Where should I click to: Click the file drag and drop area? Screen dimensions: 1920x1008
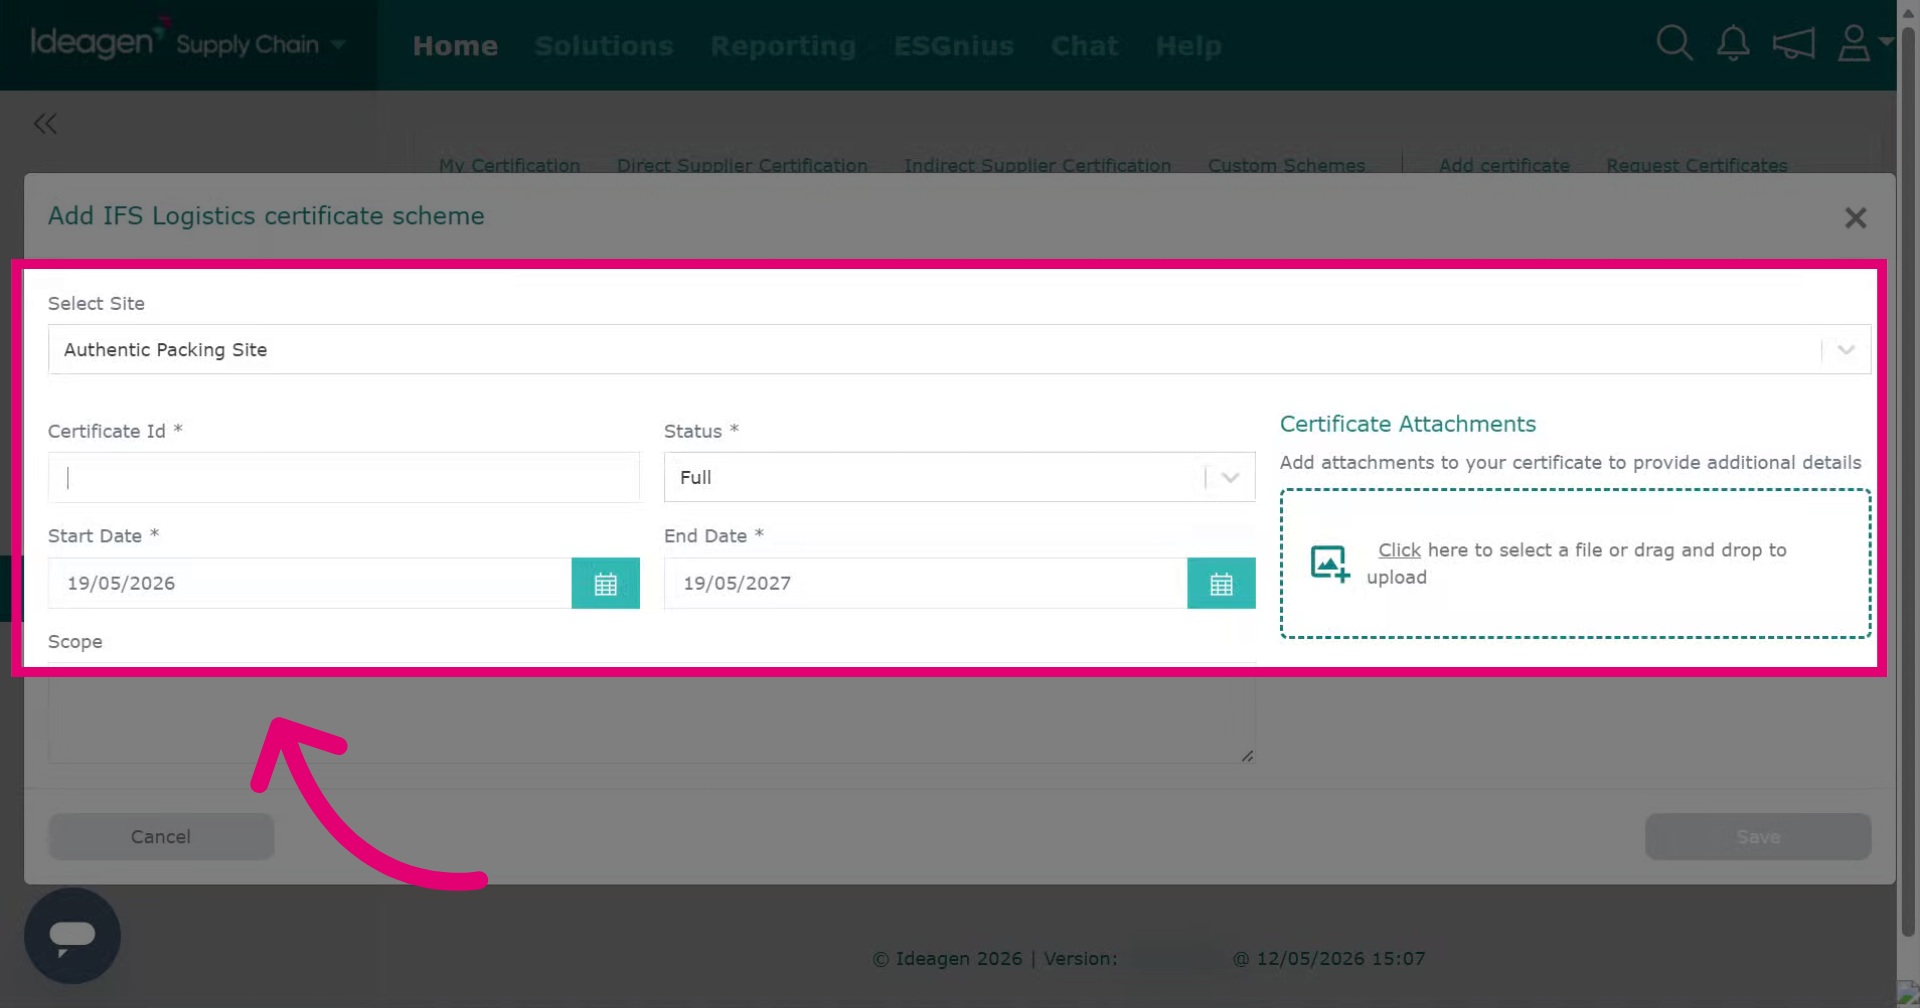click(x=1575, y=563)
